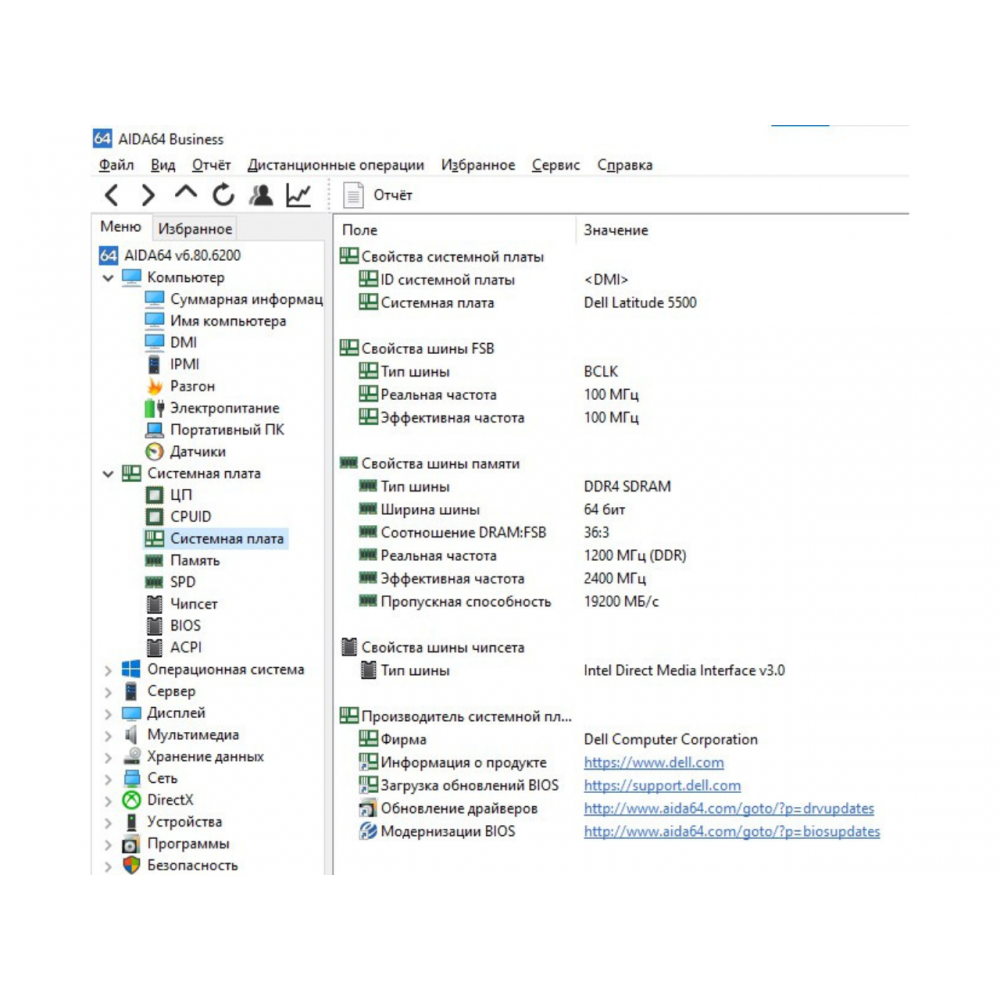The height and width of the screenshot is (1000, 1000).
Task: Open the Отчёт menu in the menu bar
Action: [211, 165]
